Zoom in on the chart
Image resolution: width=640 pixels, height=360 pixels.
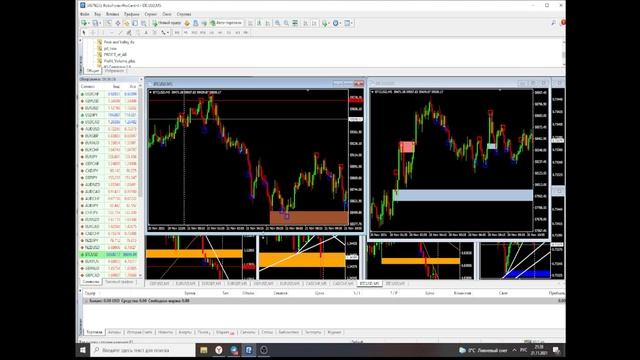[278, 23]
